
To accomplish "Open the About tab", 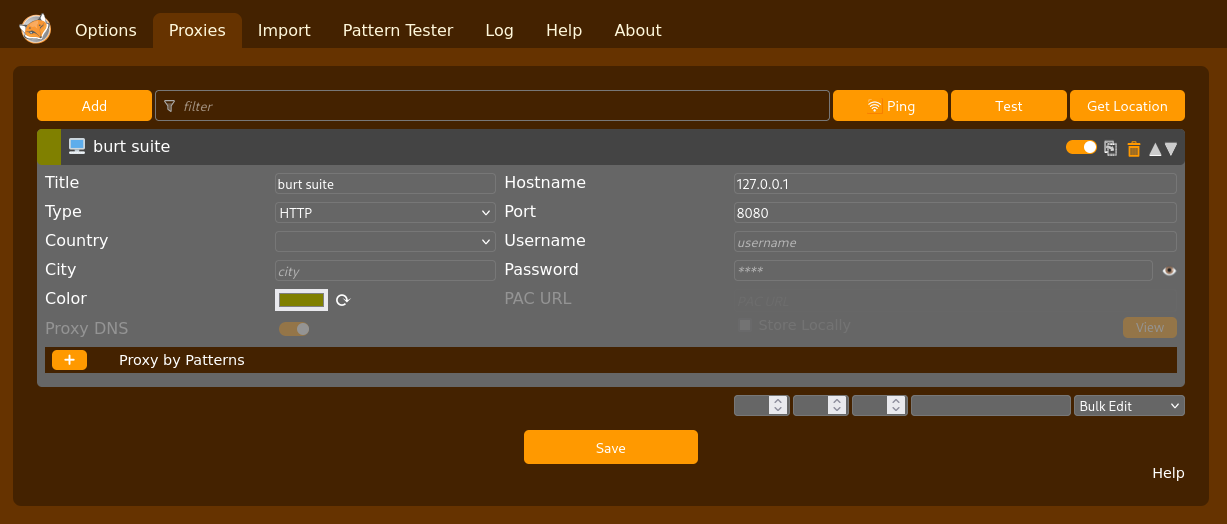I will tap(638, 30).
